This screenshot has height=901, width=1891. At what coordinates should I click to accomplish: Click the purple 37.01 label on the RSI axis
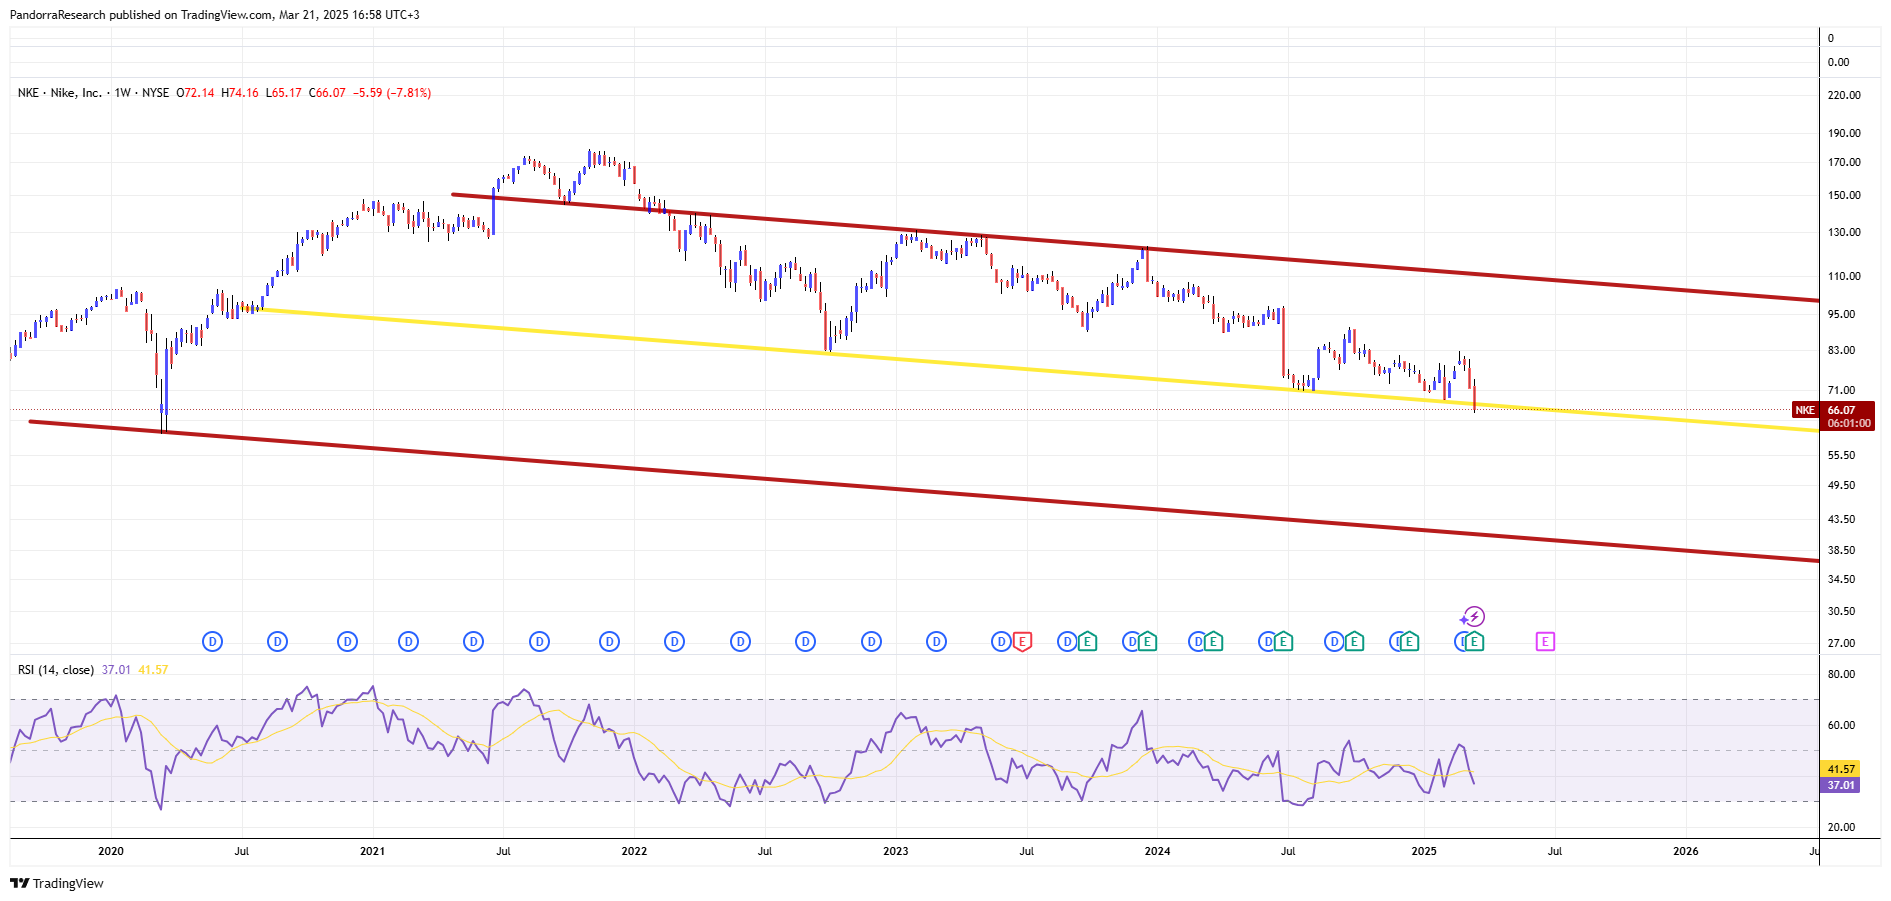[x=1840, y=785]
